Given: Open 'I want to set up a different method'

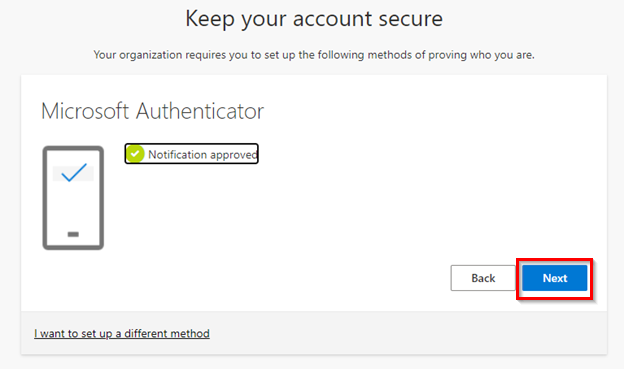Looking at the screenshot, I should [122, 333].
